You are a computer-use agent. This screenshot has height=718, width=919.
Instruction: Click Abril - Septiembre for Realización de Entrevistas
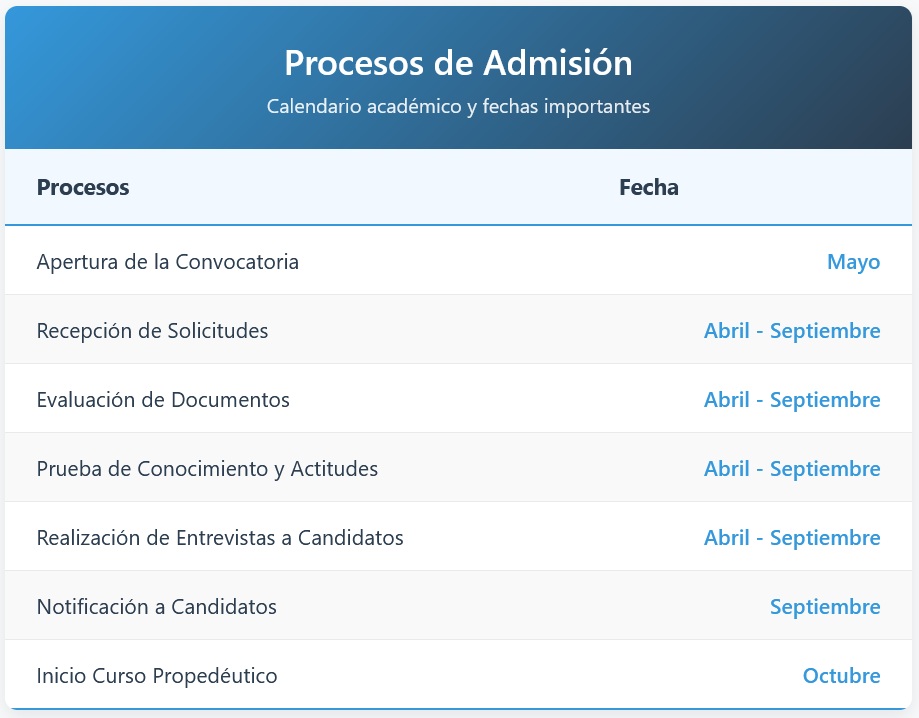pyautogui.click(x=792, y=538)
